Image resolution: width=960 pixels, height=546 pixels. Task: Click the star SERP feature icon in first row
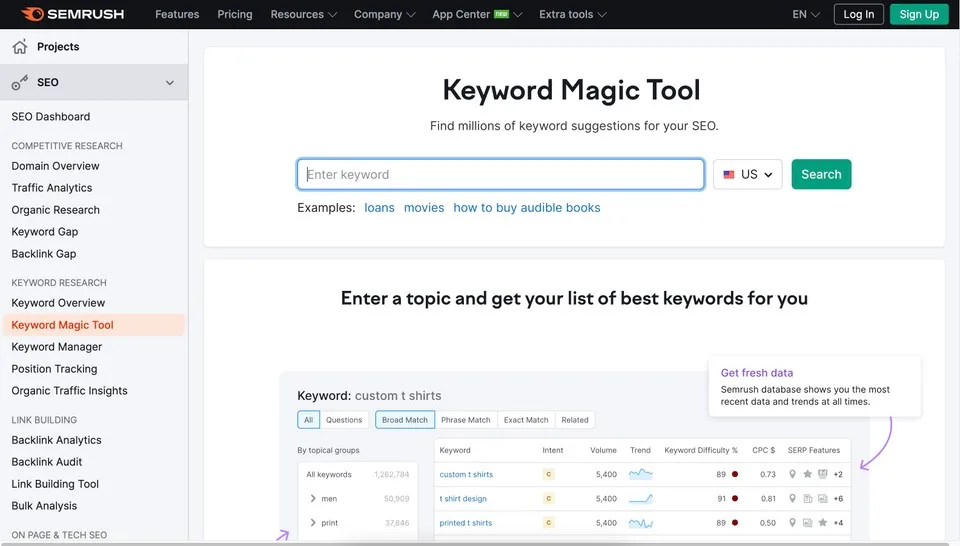point(808,474)
